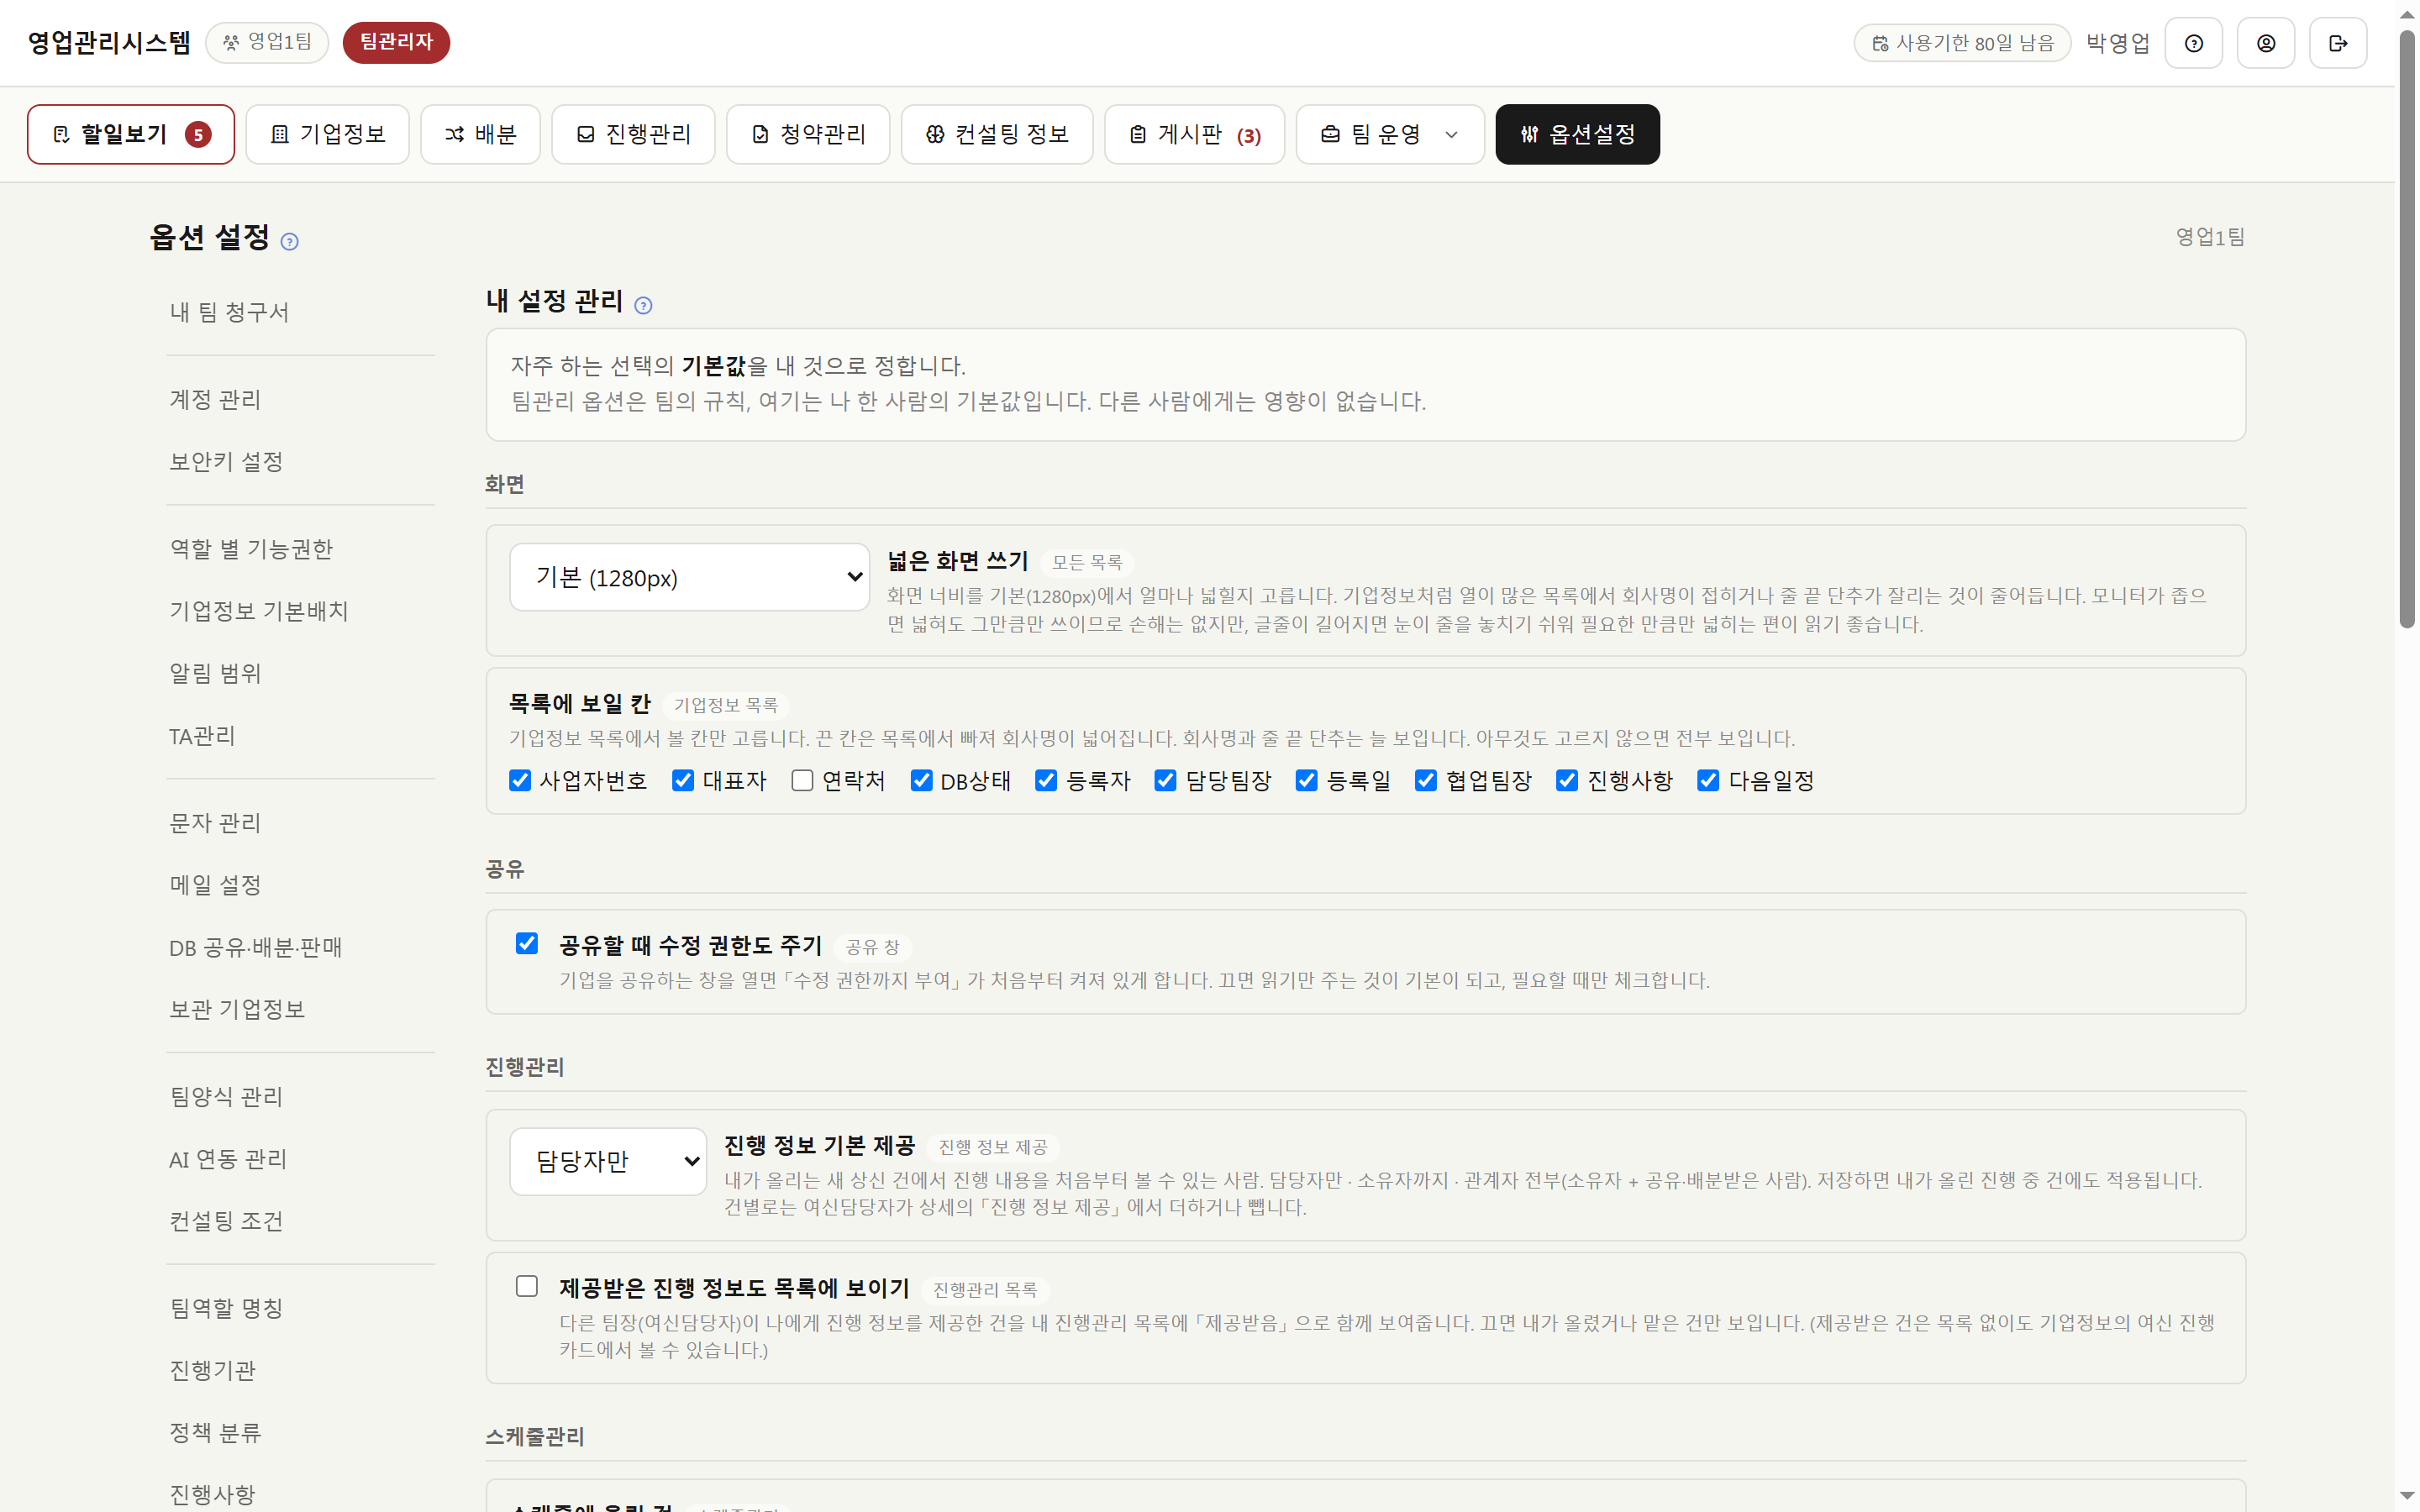
Task: Open the 게시판 tab
Action: [1194, 134]
